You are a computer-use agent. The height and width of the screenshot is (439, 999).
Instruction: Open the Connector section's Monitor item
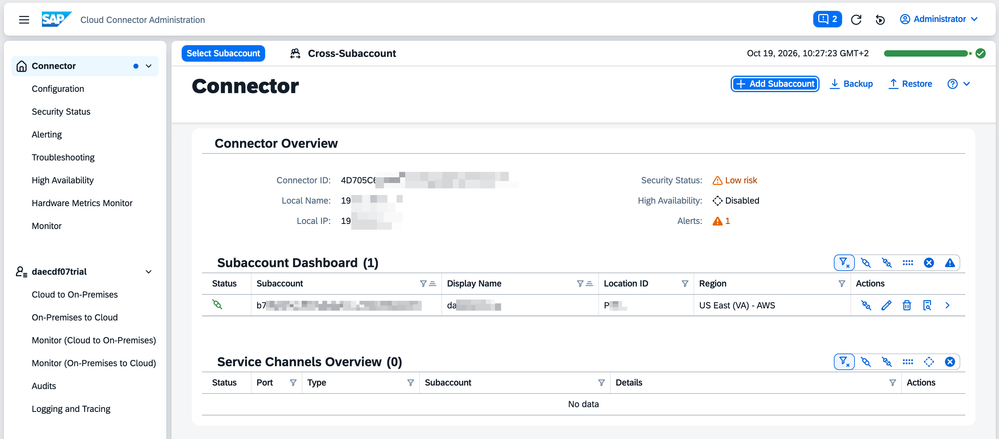pyautogui.click(x=47, y=226)
